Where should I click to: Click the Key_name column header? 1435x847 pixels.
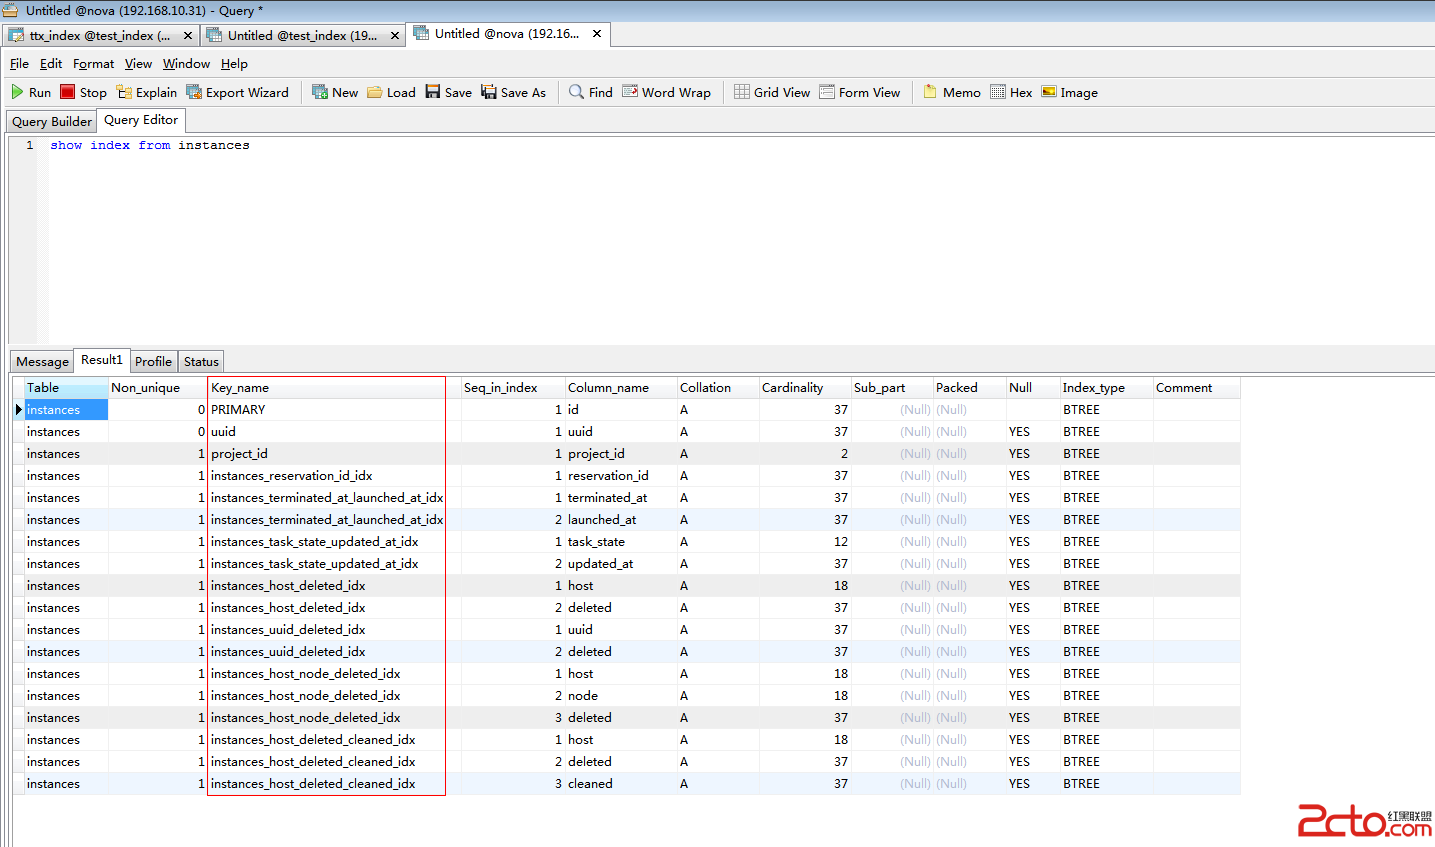(x=326, y=387)
